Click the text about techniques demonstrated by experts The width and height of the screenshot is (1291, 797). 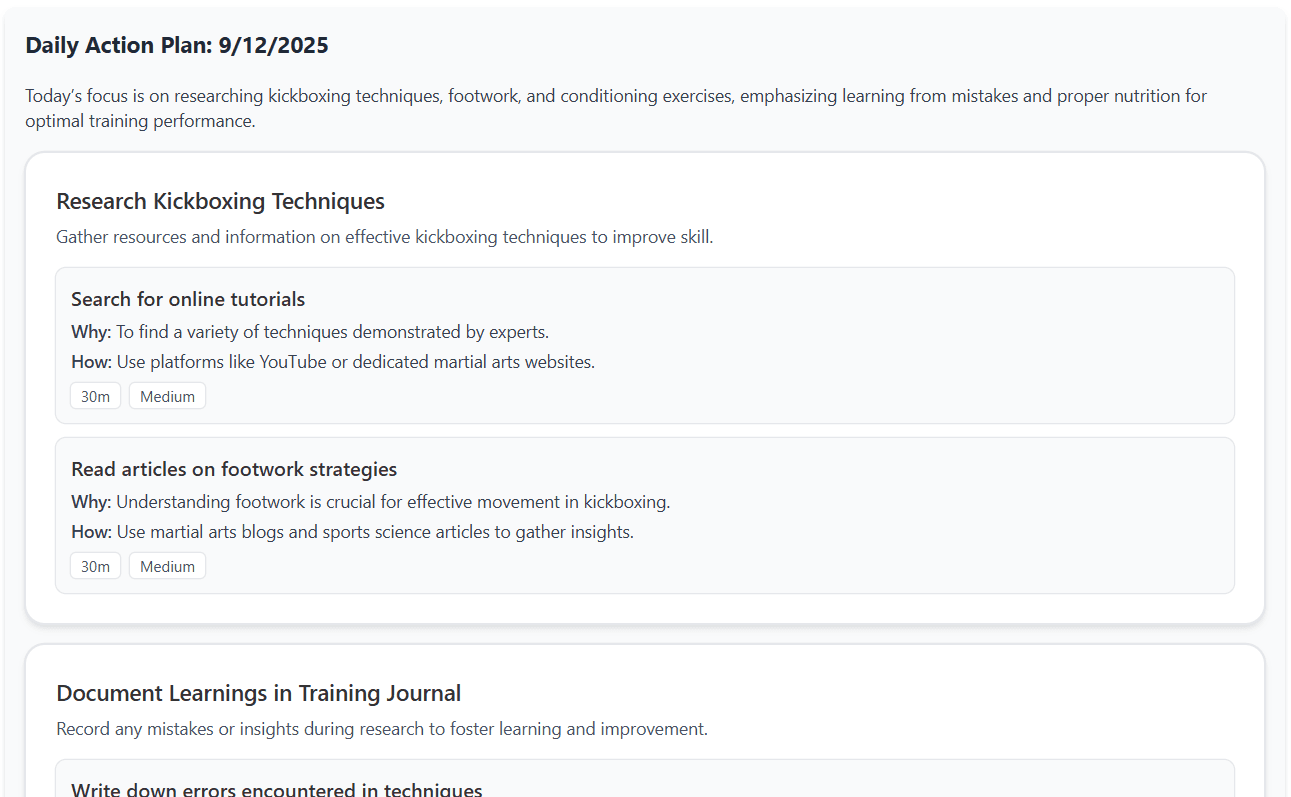click(x=332, y=331)
